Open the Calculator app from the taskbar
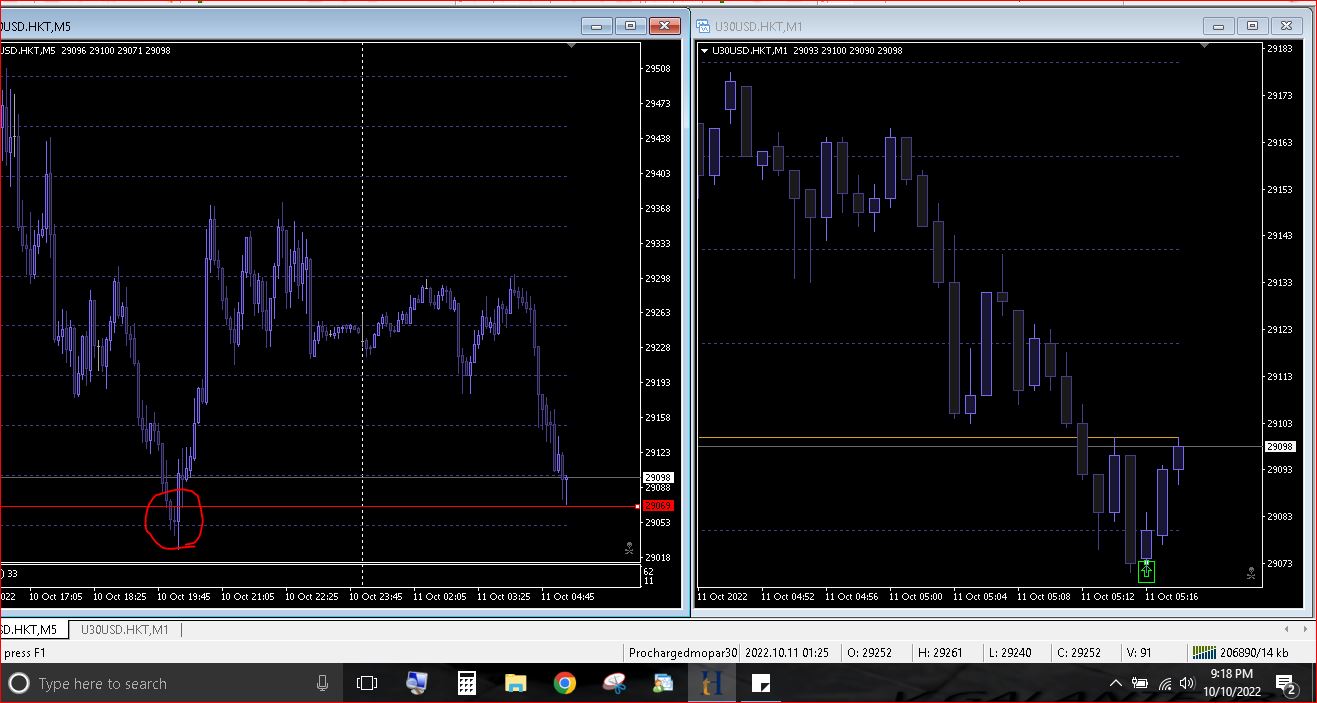Screen dimensions: 1317x703 (466, 683)
